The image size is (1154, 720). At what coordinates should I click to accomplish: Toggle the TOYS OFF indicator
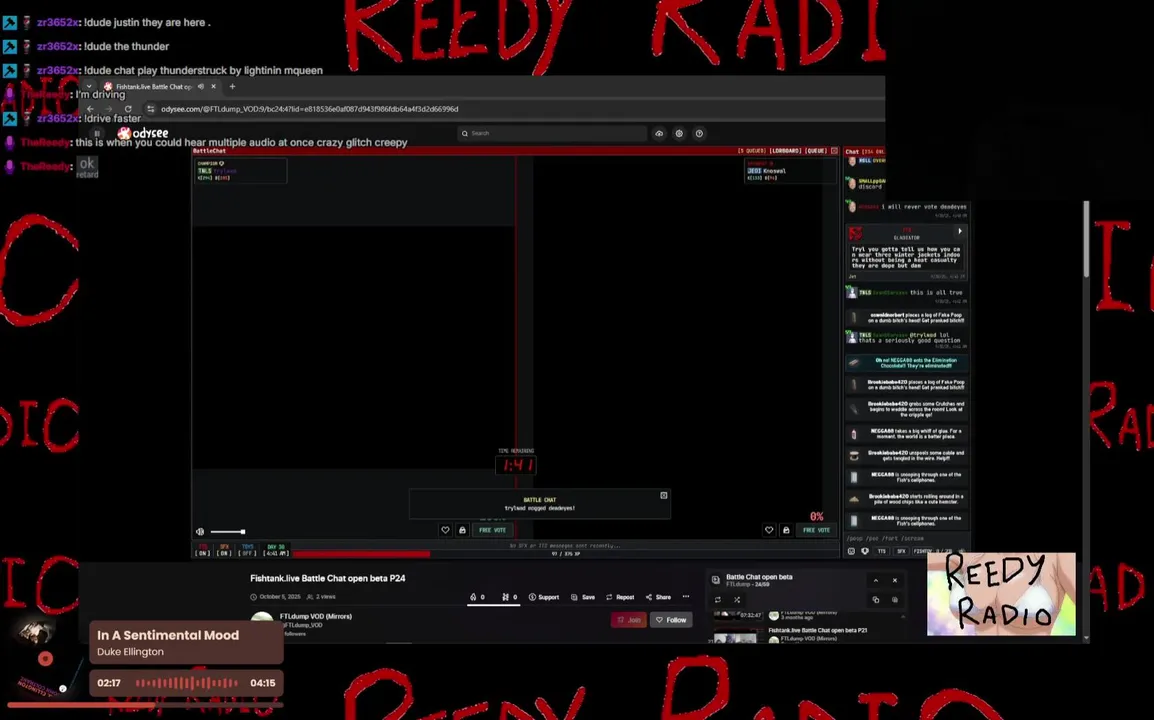click(x=247, y=551)
